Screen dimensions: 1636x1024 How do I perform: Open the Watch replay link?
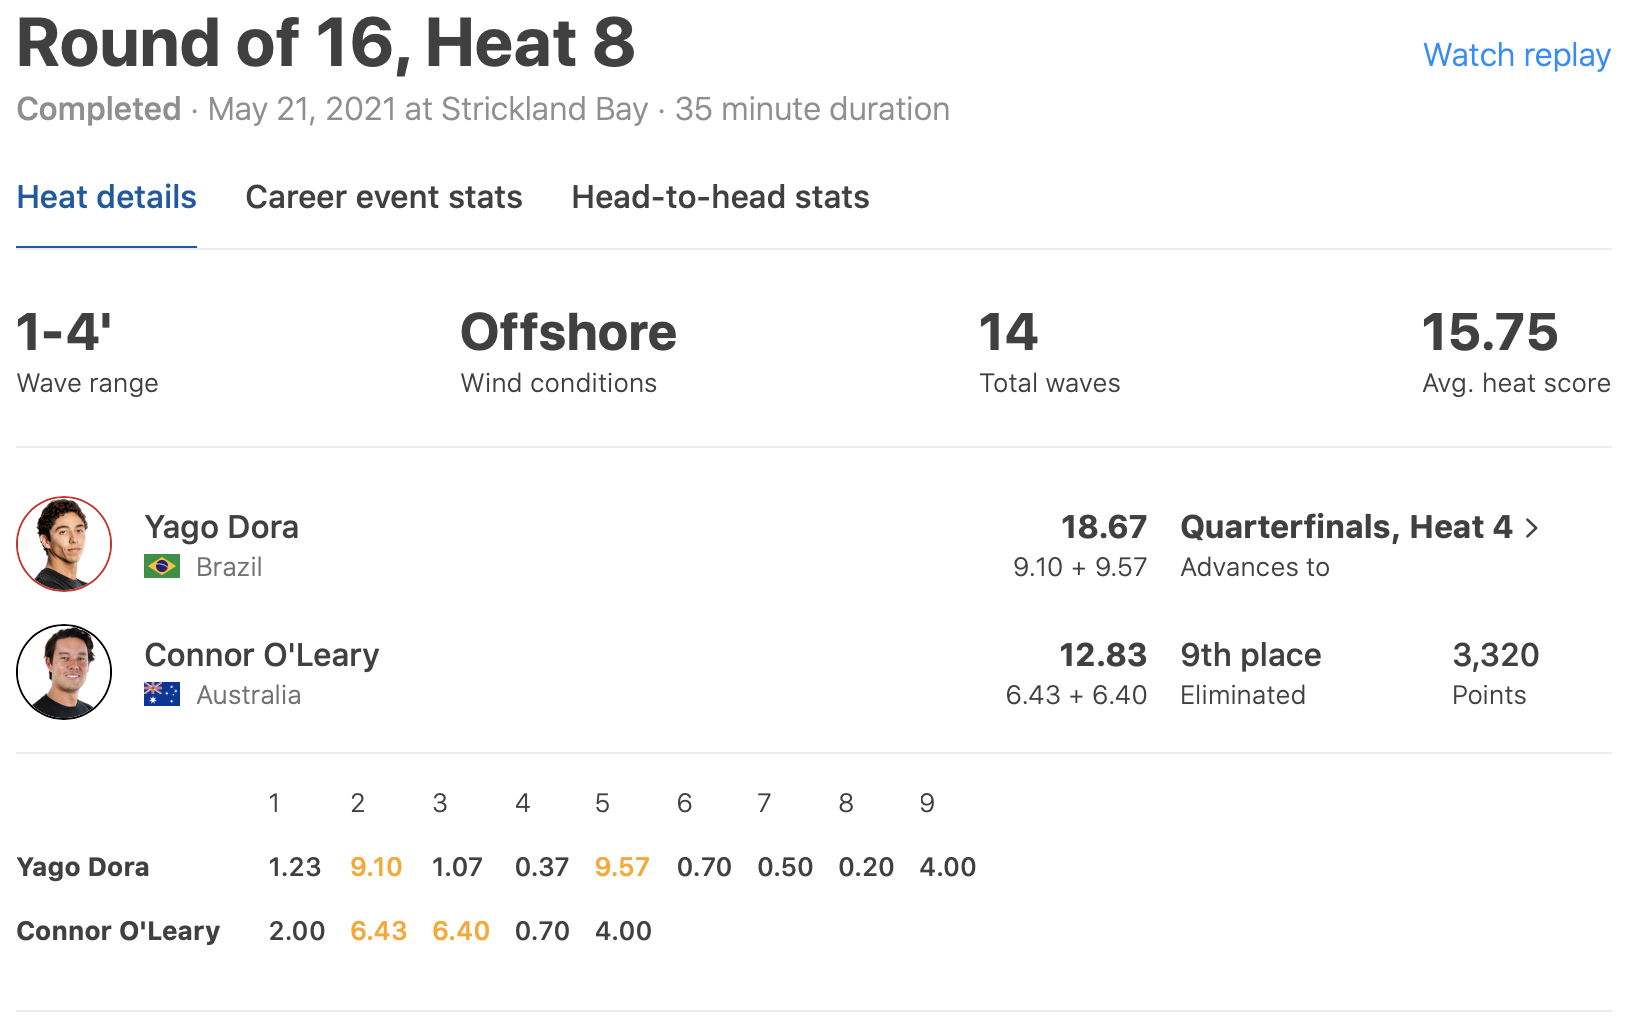(1516, 55)
